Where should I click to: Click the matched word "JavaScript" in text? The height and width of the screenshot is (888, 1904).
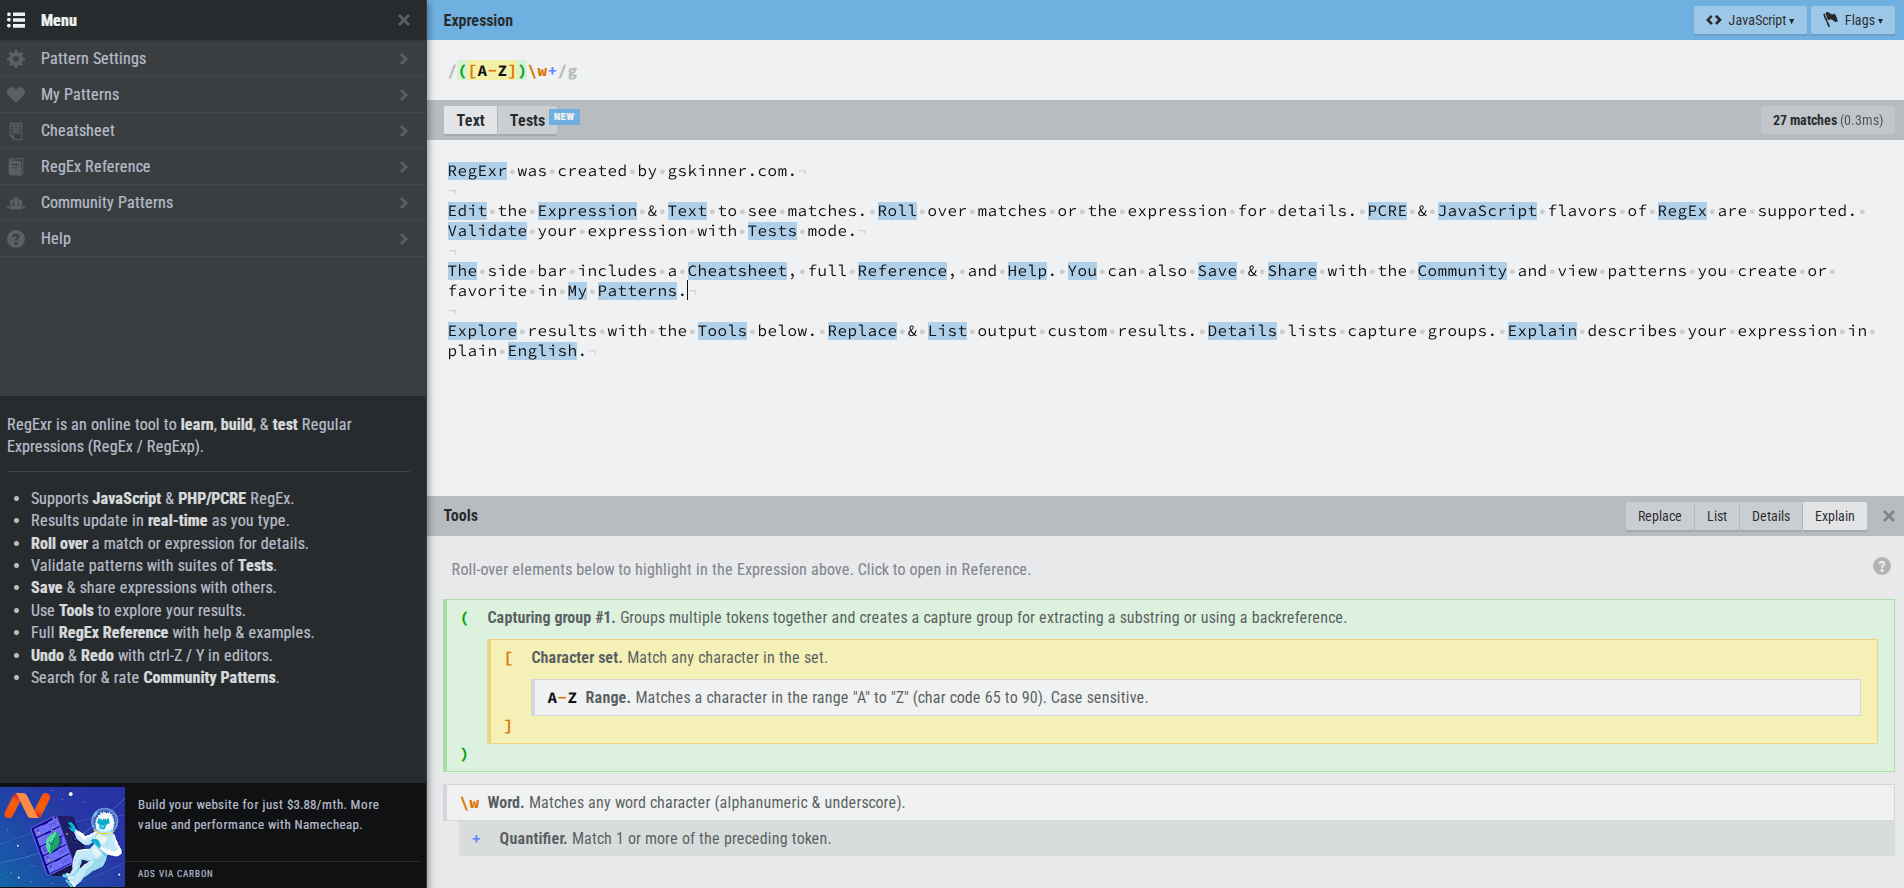[x=1487, y=211]
